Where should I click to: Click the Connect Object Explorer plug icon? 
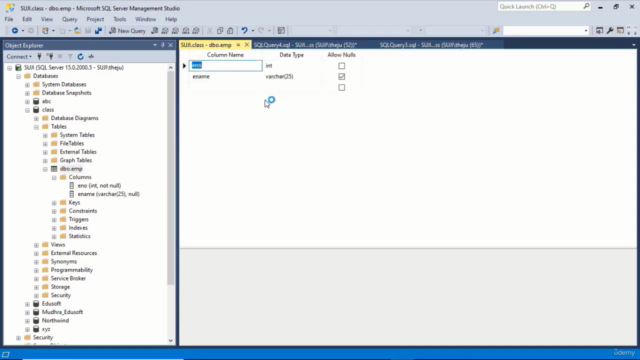[39, 56]
